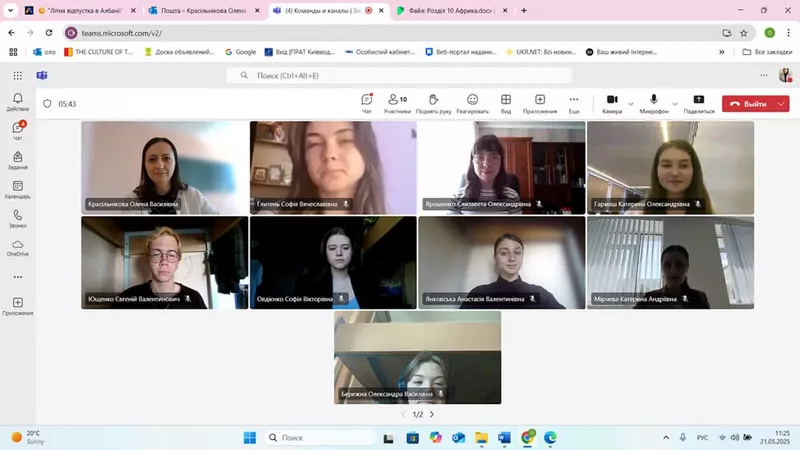Show more apps ellipsis in sidebar
The height and width of the screenshot is (450, 800).
coord(17,277)
